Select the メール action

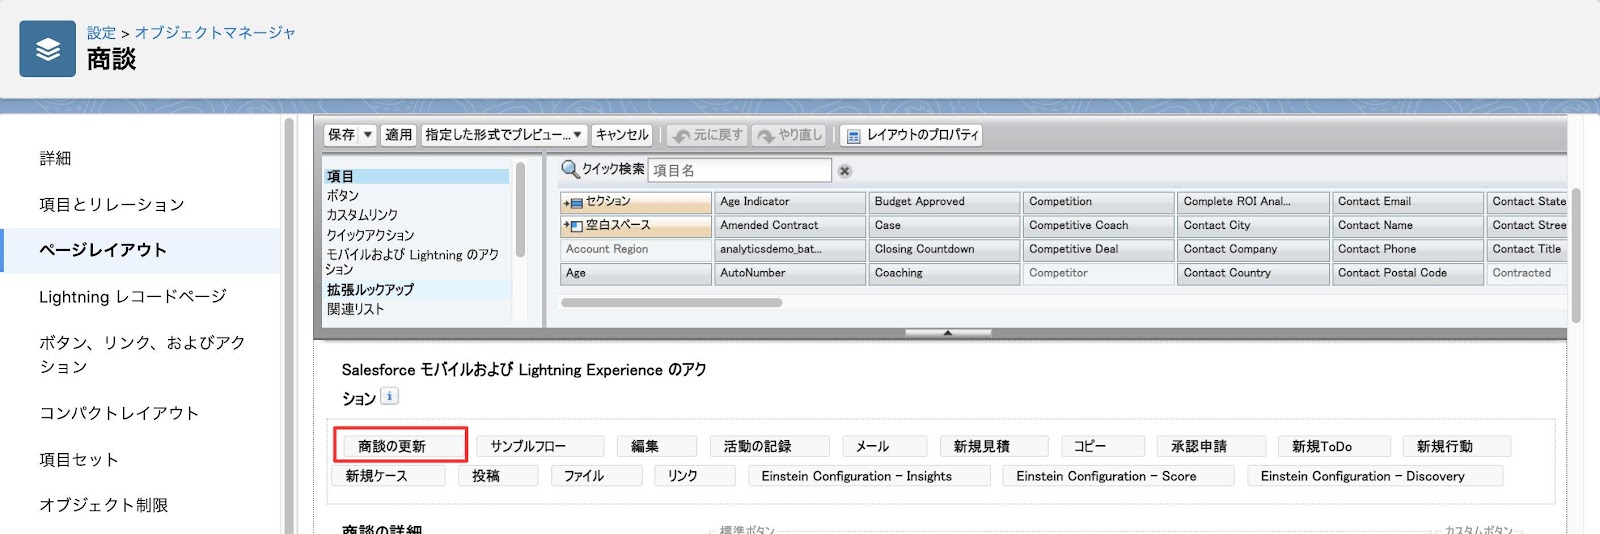coord(885,446)
